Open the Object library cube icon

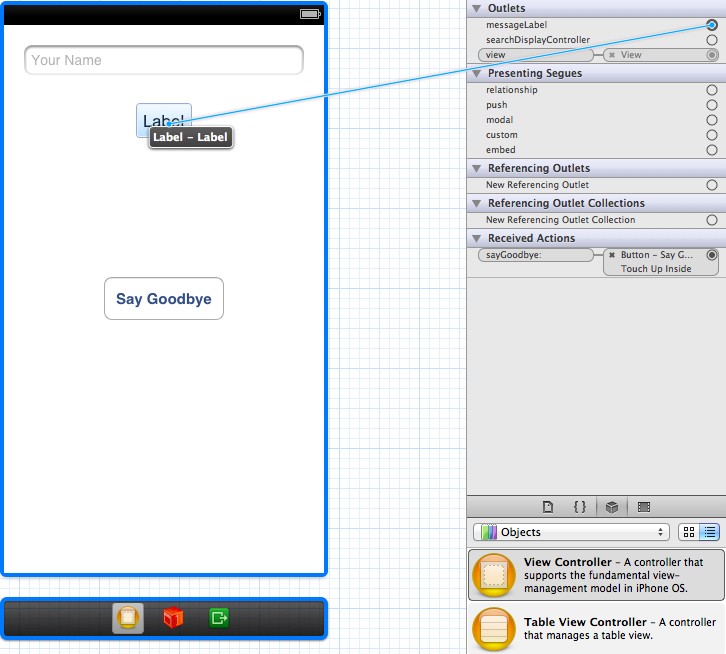pos(612,507)
